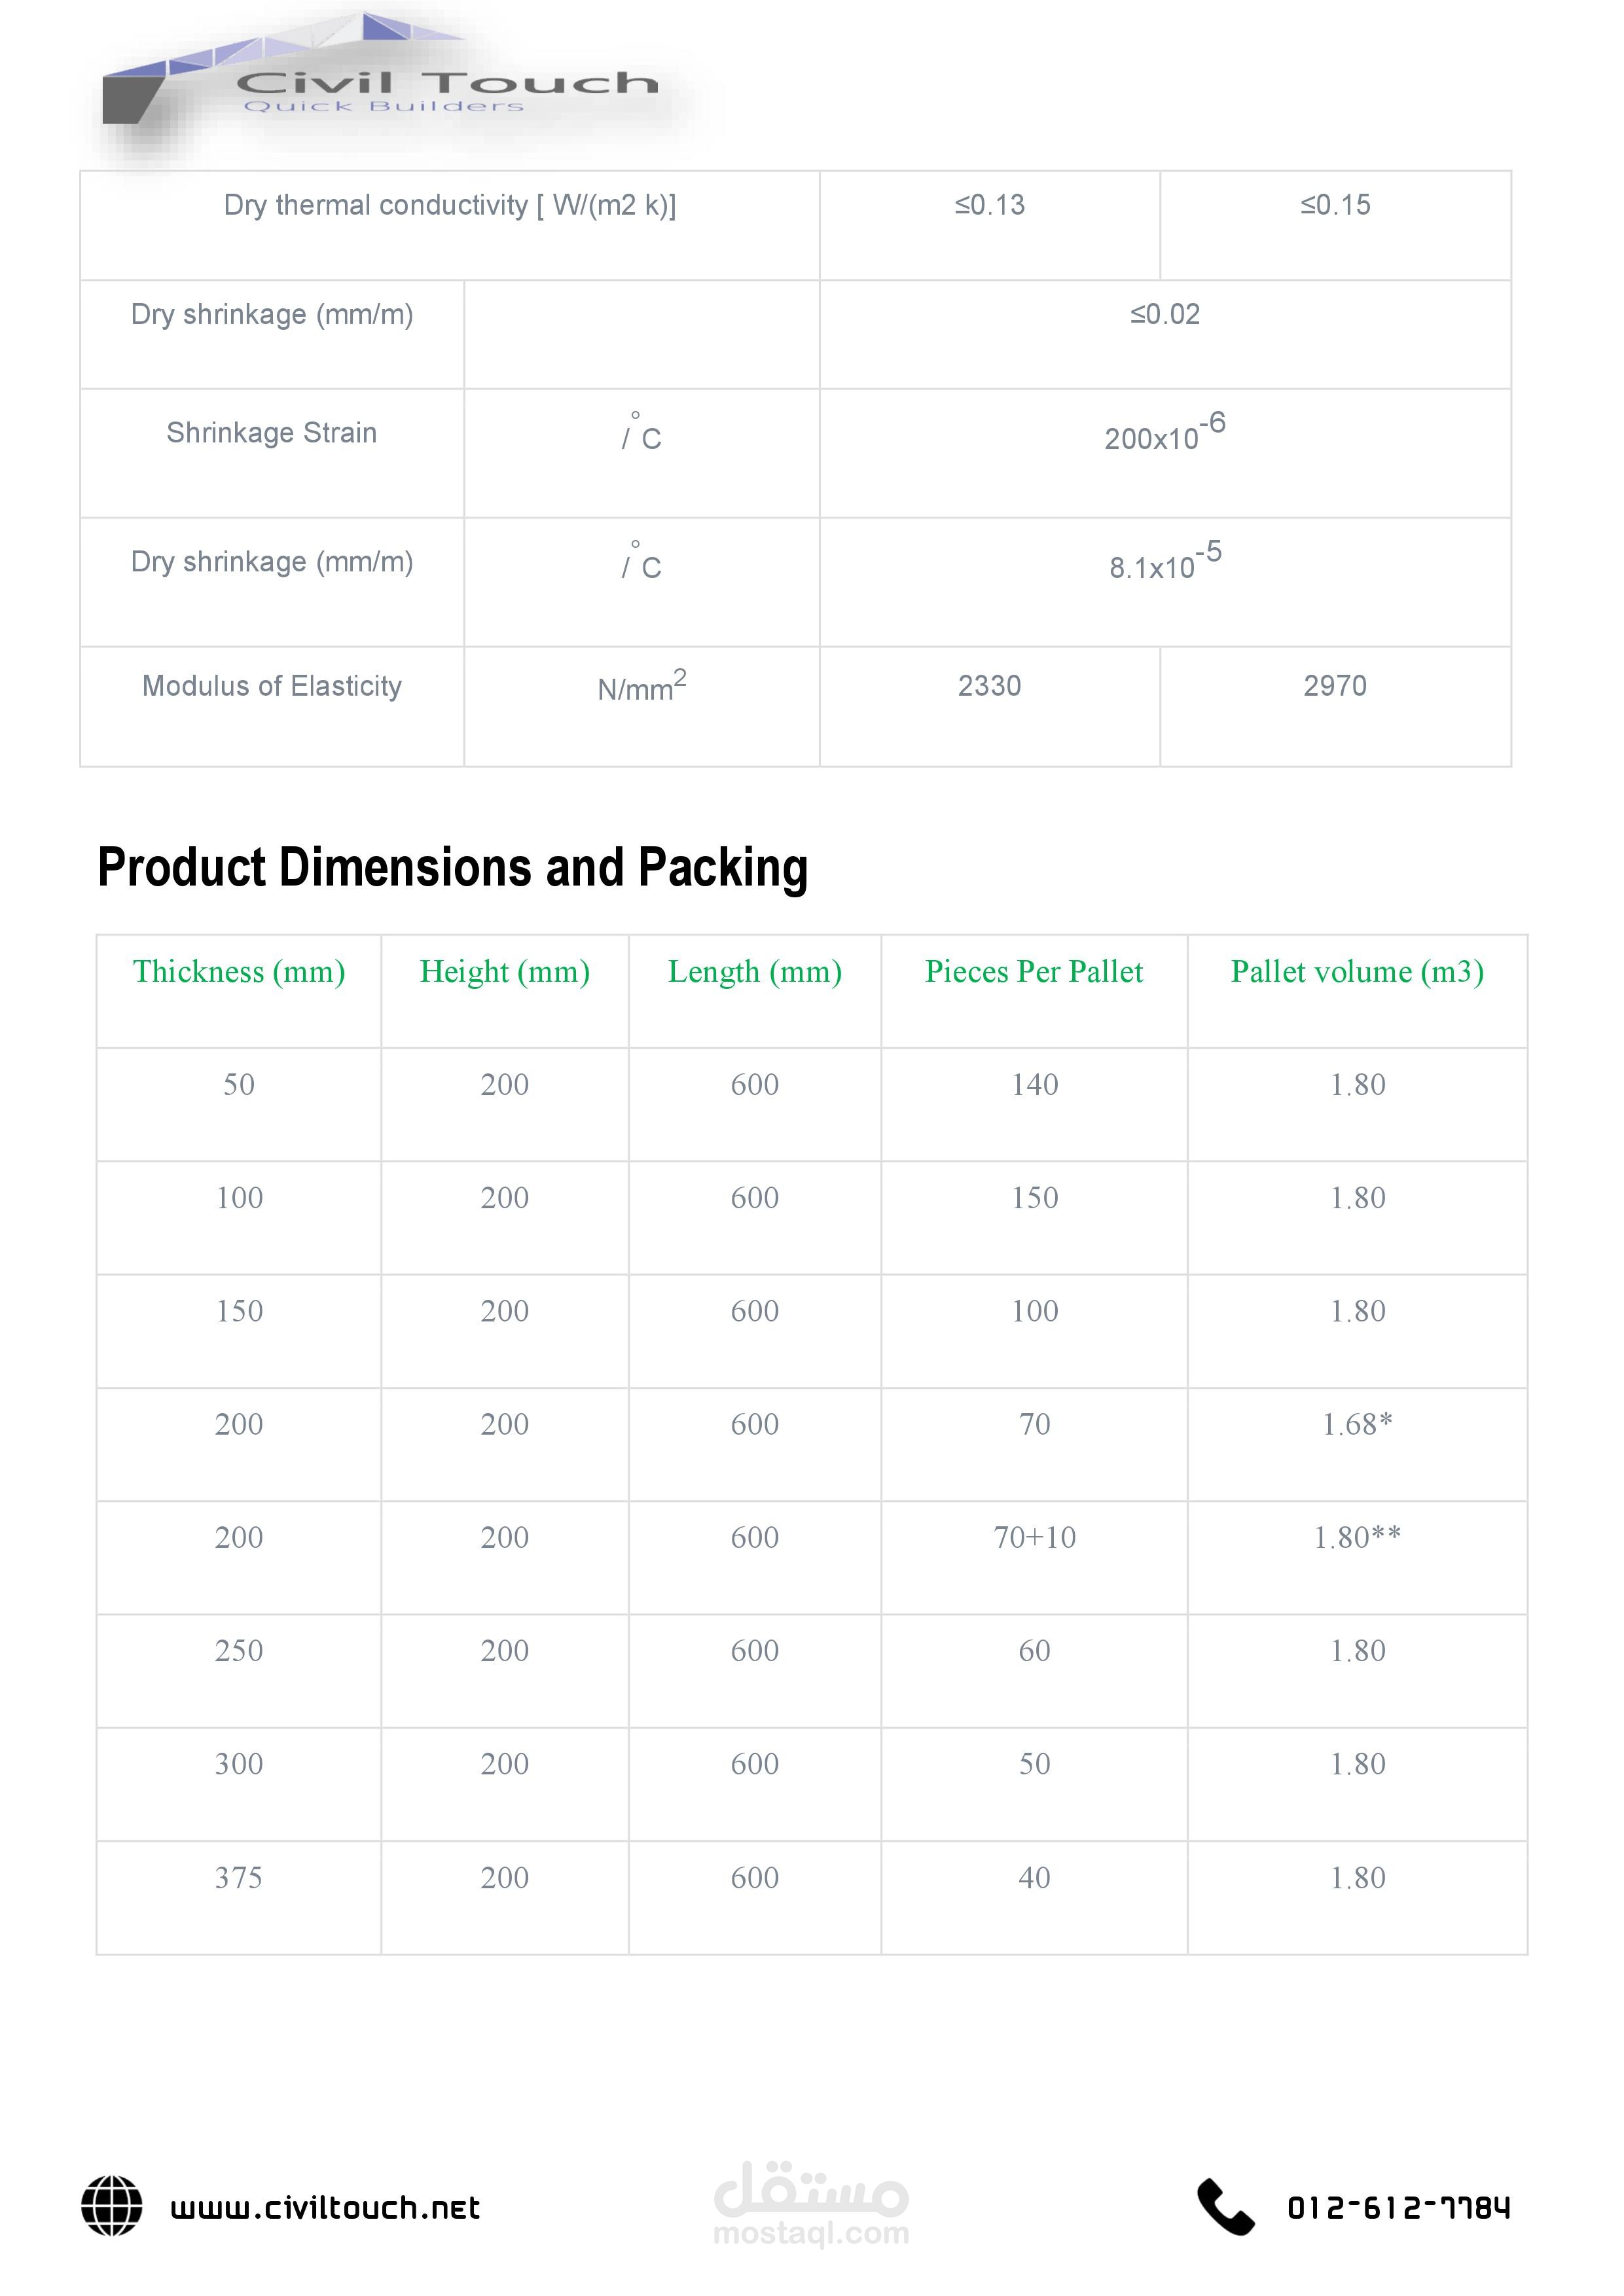Screen dimensions: 1624x2296
Task: Open the www.civiltouch.net link
Action: (x=325, y=2208)
